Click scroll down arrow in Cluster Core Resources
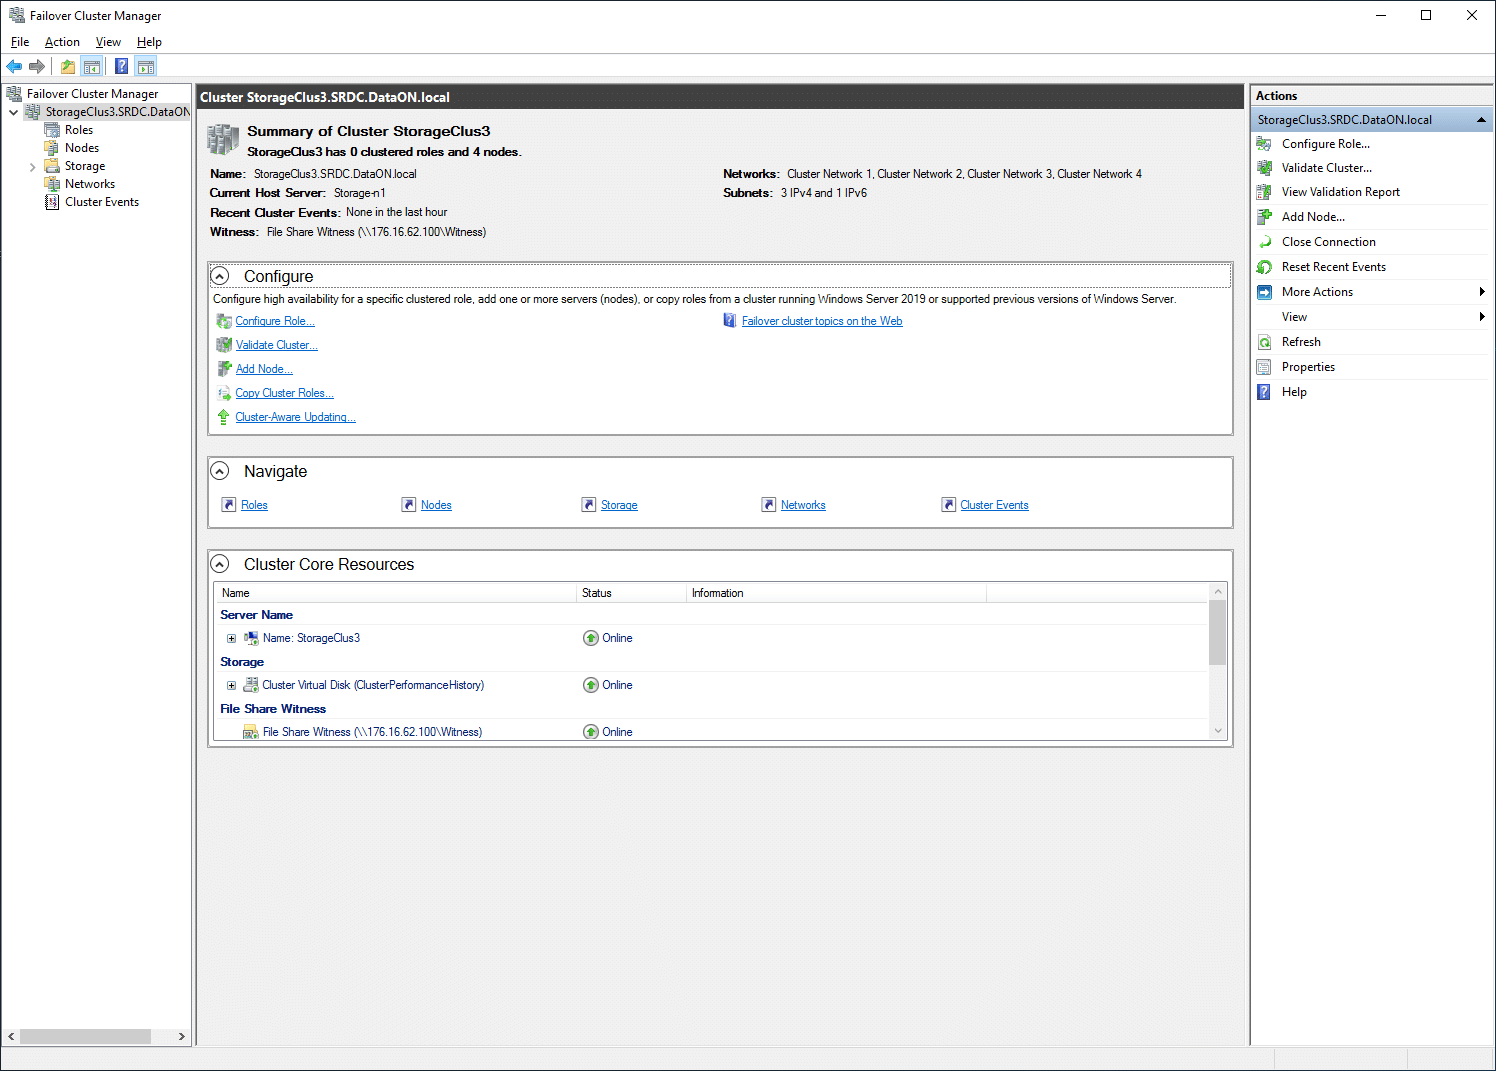Image resolution: width=1496 pixels, height=1071 pixels. point(1217,731)
